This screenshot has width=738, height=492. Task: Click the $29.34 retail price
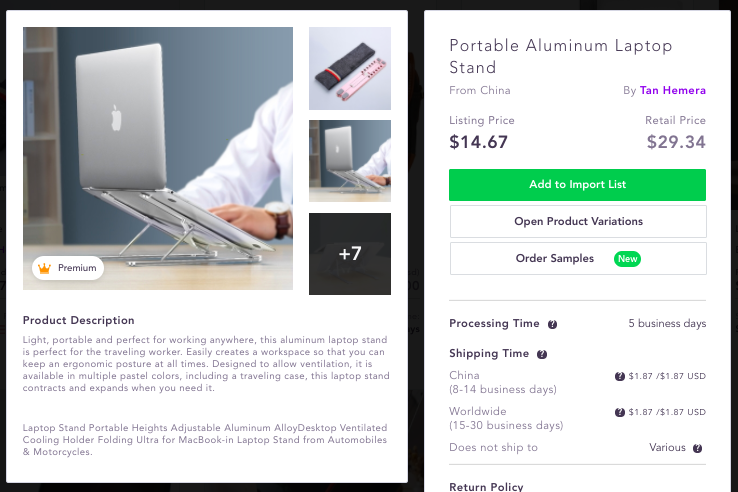coord(676,142)
